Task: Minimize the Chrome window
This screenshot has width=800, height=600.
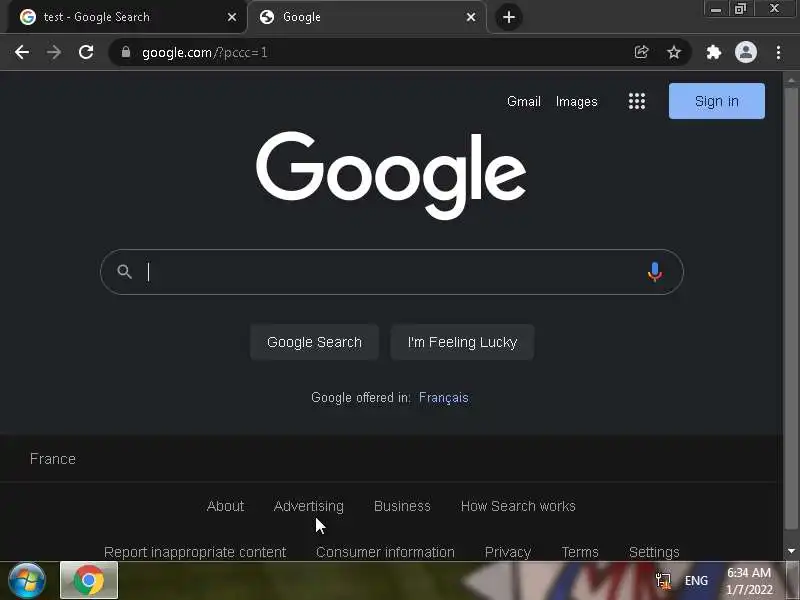Action: coord(716,9)
